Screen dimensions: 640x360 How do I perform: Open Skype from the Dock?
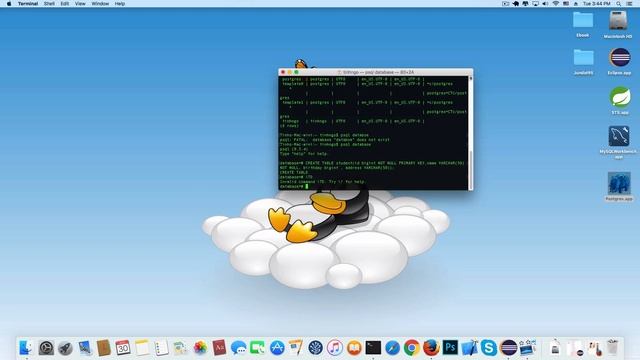tap(489, 348)
